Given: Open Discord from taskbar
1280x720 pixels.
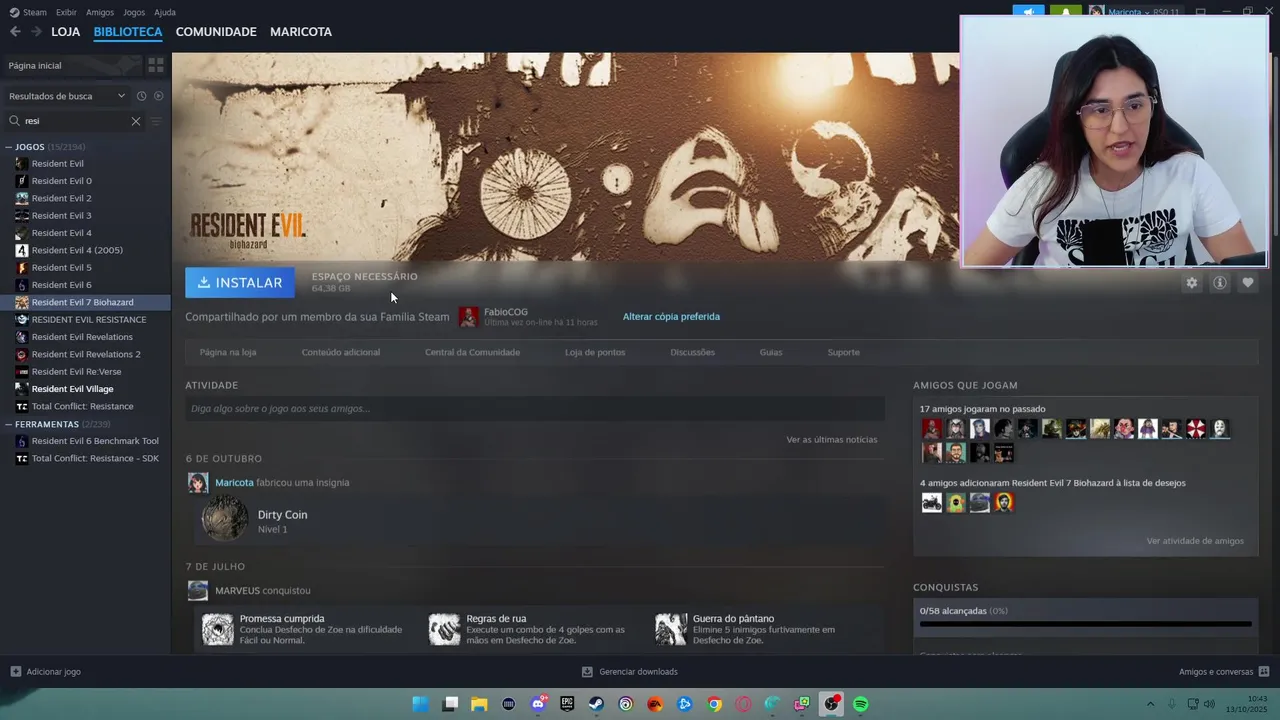Looking at the screenshot, I should (538, 704).
